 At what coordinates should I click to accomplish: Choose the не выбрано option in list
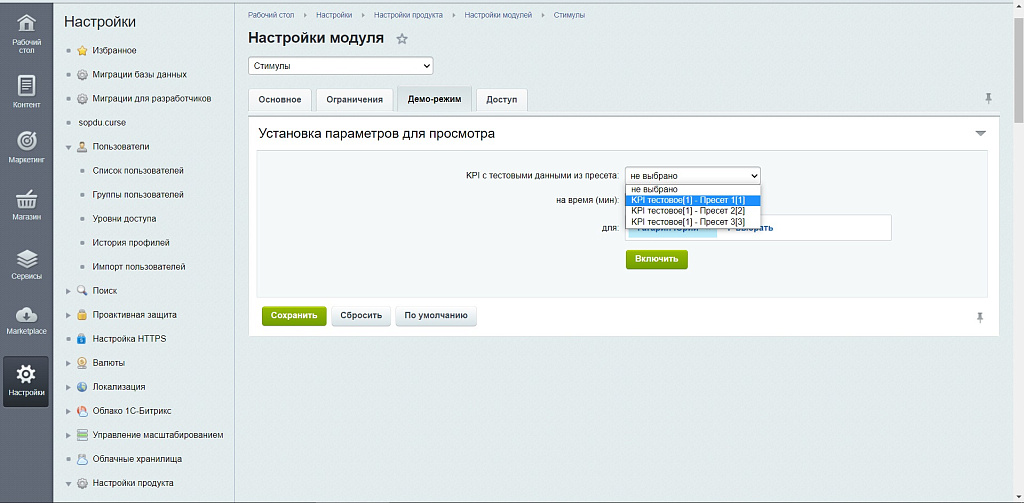pos(654,189)
